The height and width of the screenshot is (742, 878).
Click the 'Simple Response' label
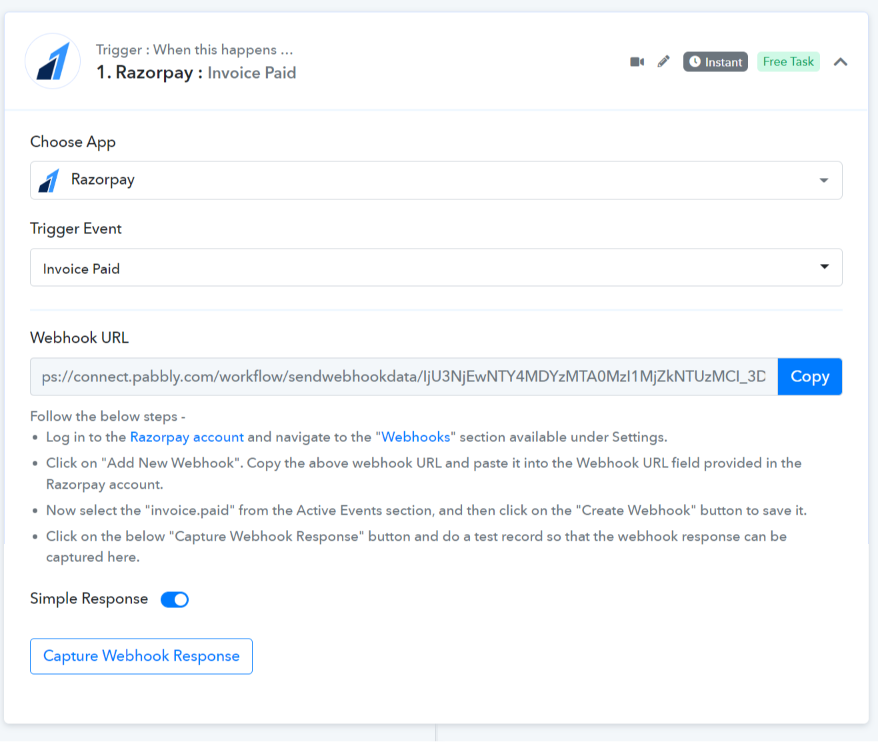(89, 599)
